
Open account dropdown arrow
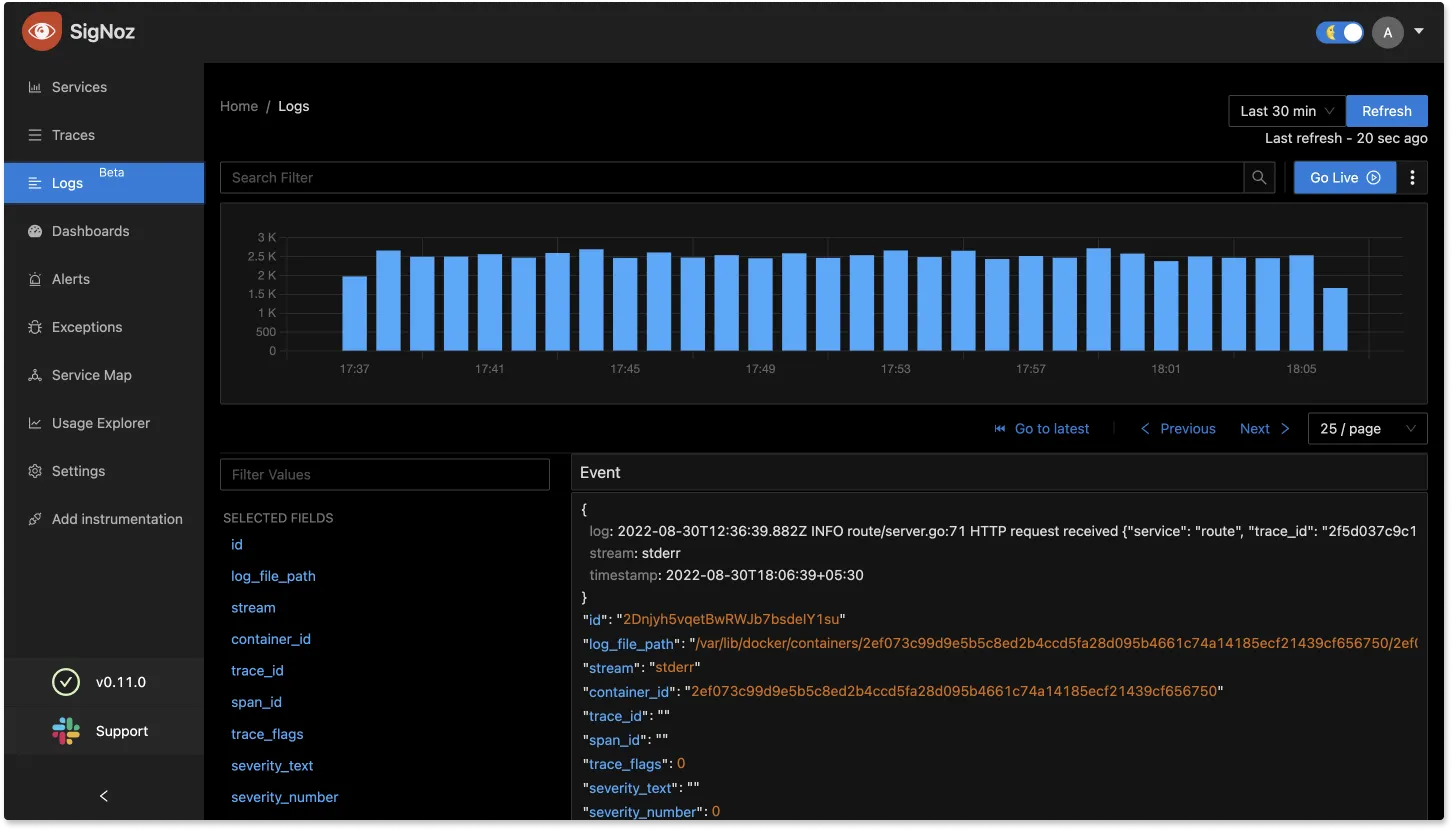pos(1419,32)
